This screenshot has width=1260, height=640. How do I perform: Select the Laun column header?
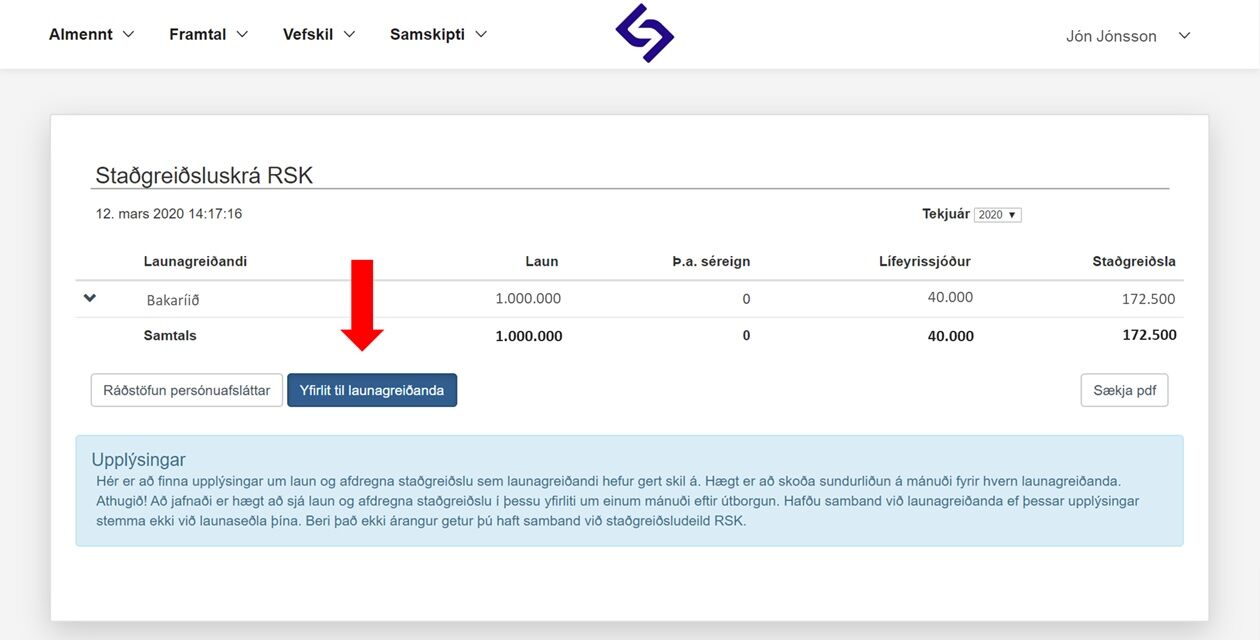coord(541,262)
